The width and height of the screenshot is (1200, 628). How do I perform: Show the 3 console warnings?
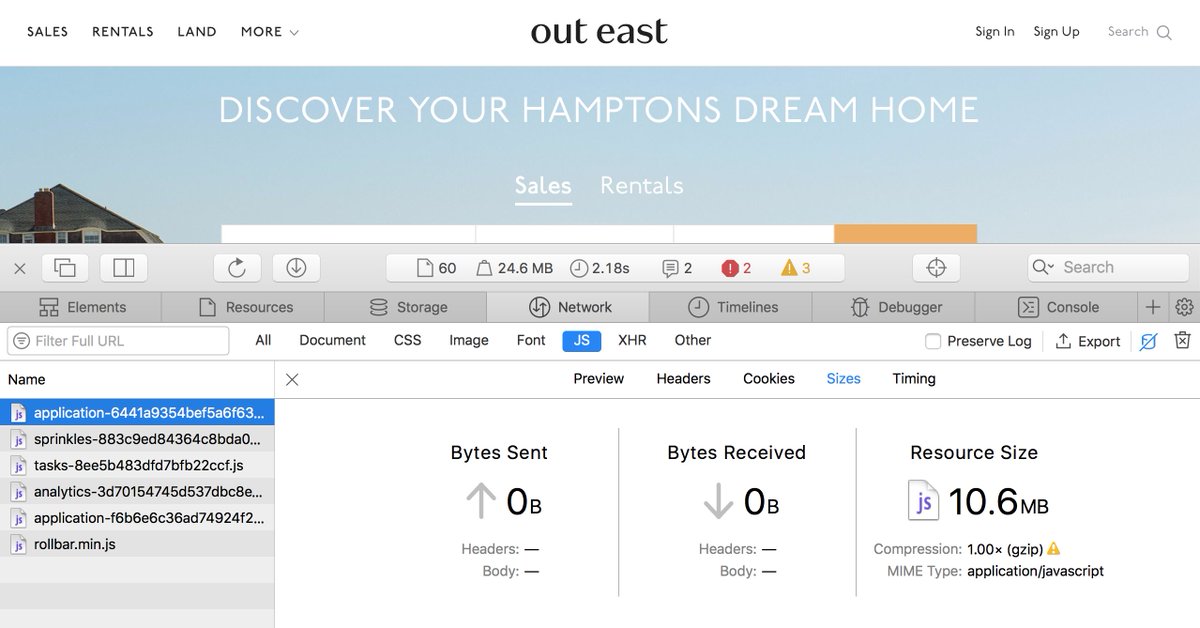coord(796,268)
